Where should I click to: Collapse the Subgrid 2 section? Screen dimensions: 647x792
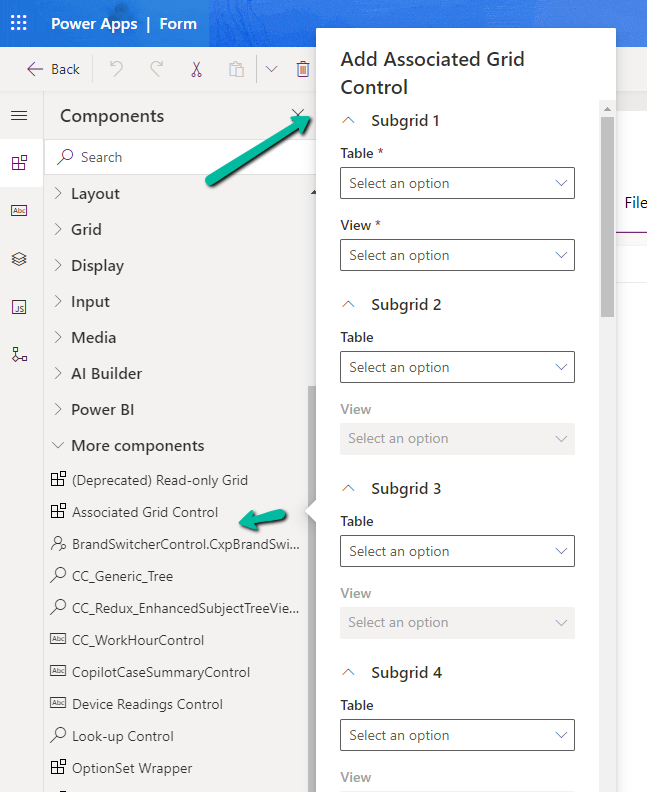(349, 304)
